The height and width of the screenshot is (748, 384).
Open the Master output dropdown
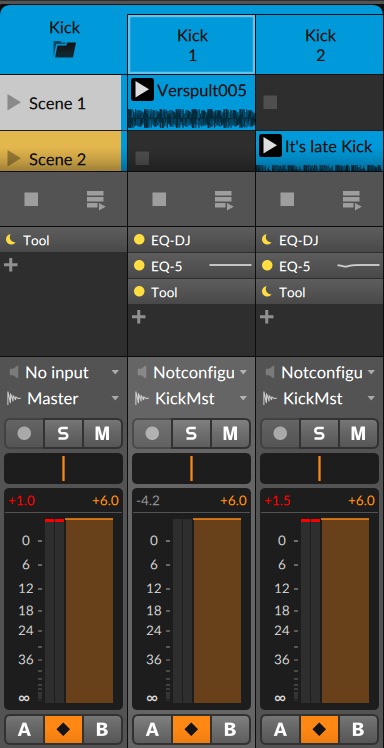click(x=63, y=398)
